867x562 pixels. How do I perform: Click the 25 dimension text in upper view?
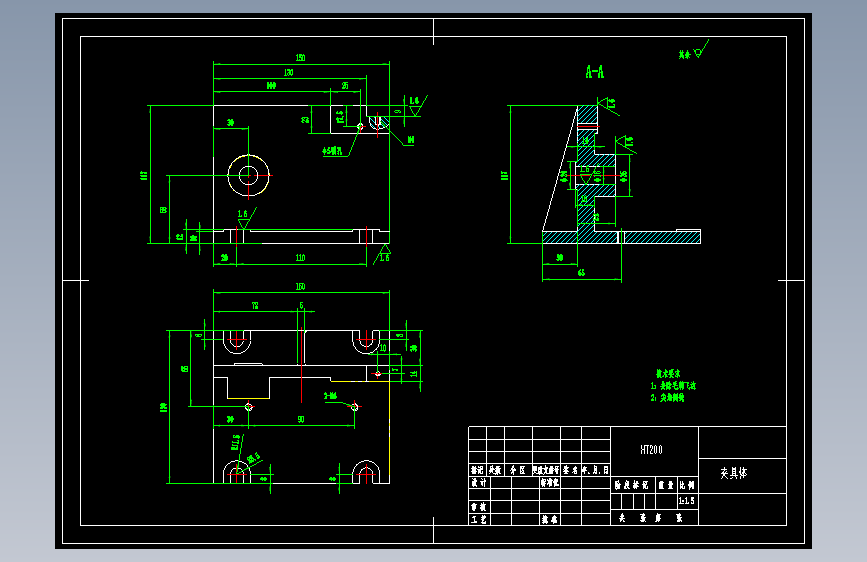click(345, 86)
